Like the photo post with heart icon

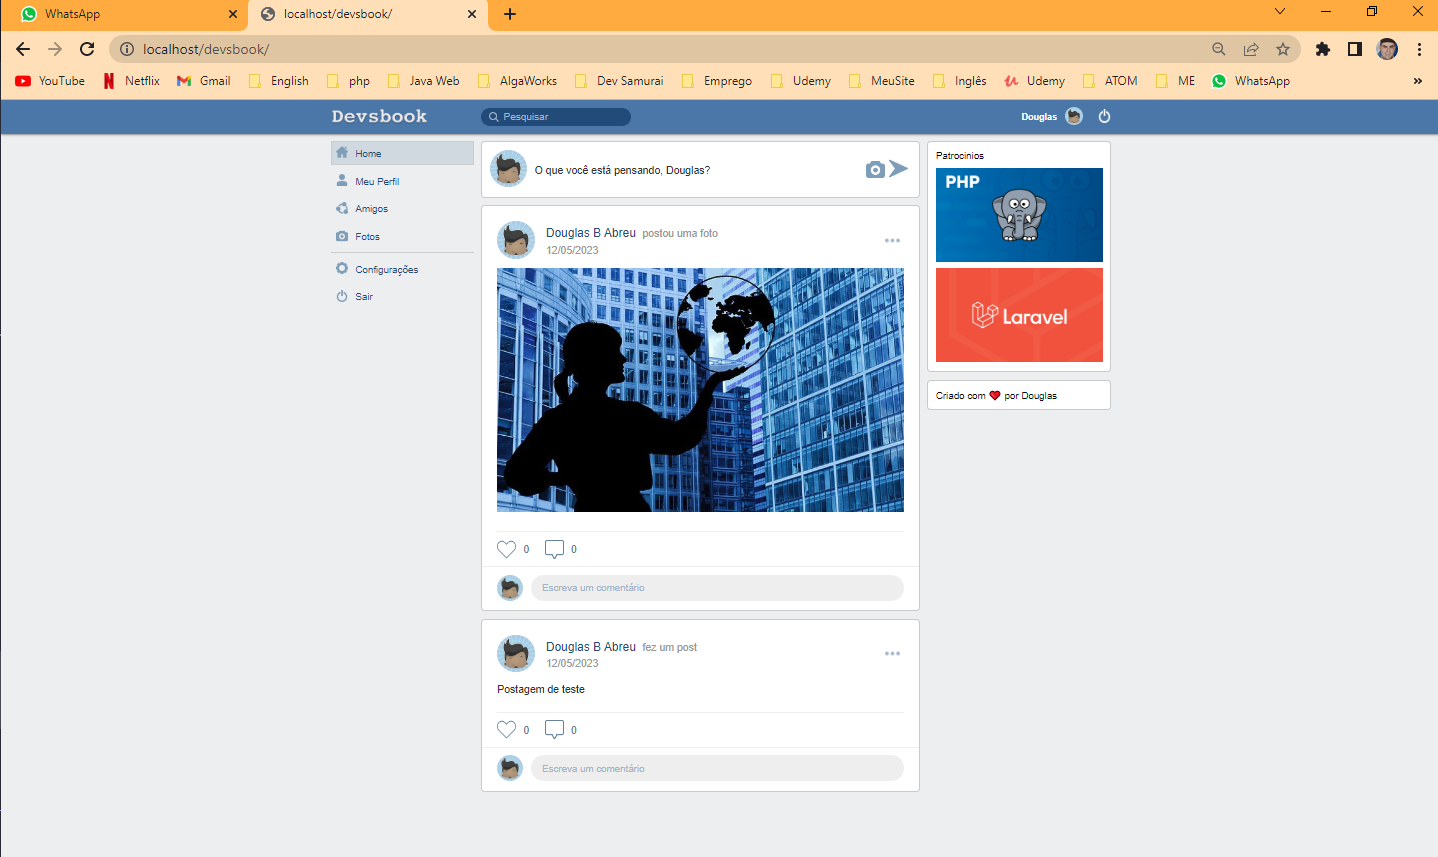click(x=507, y=549)
